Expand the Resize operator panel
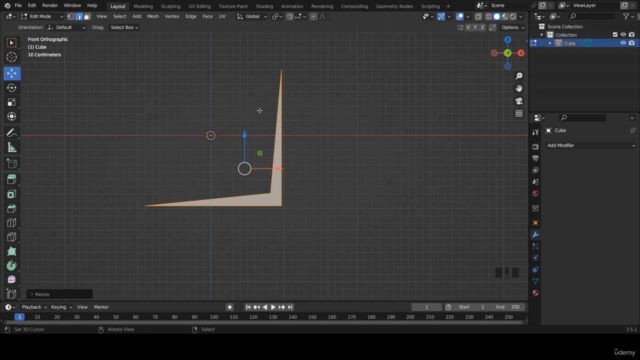Viewport: 640px width, 360px height. tap(60, 294)
